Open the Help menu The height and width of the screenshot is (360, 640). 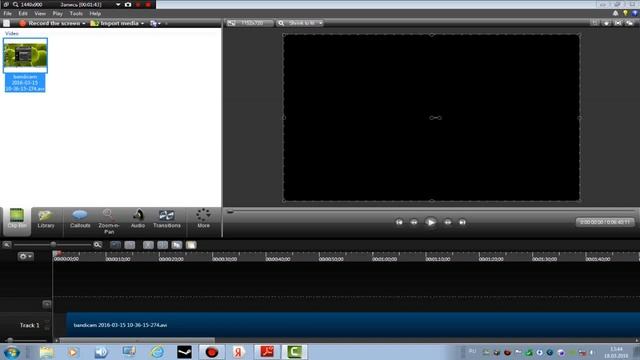(95, 13)
